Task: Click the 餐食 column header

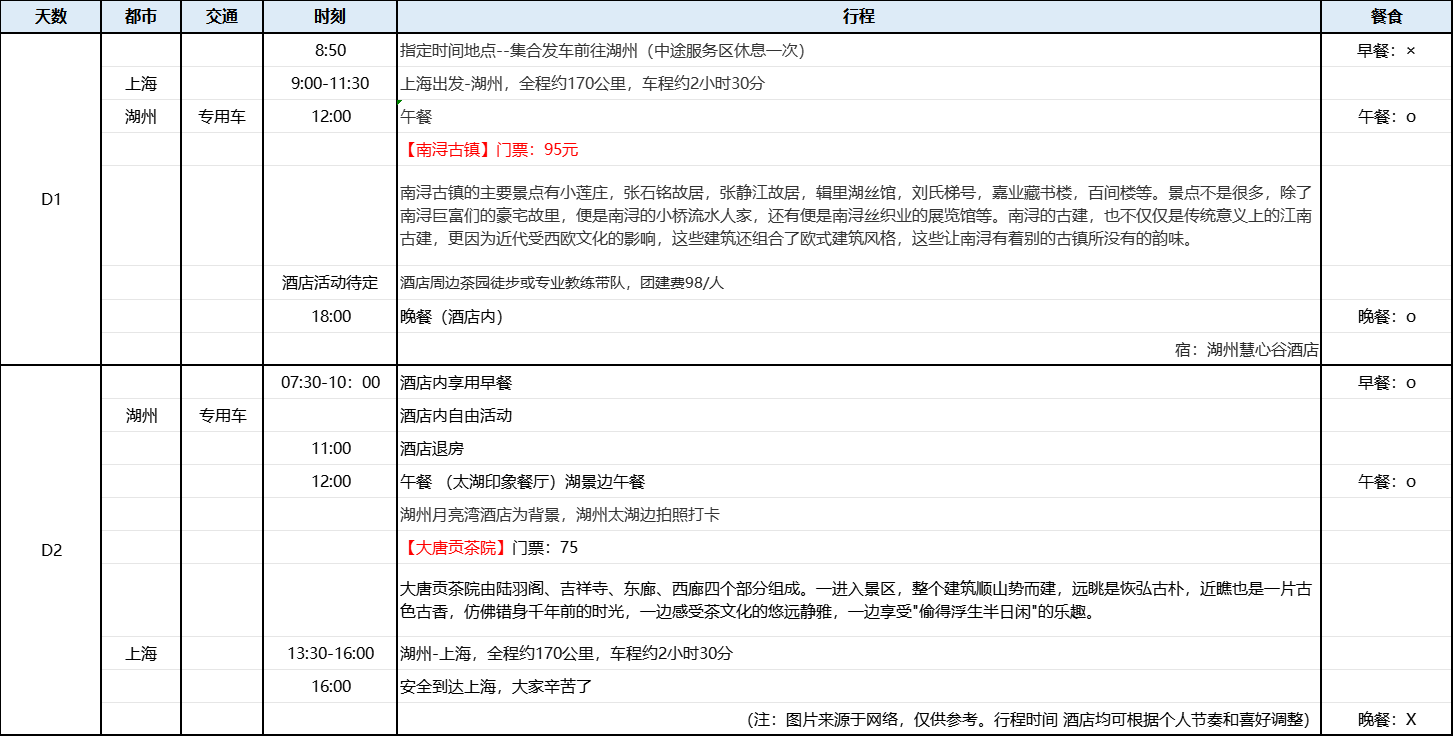Action: [1386, 17]
